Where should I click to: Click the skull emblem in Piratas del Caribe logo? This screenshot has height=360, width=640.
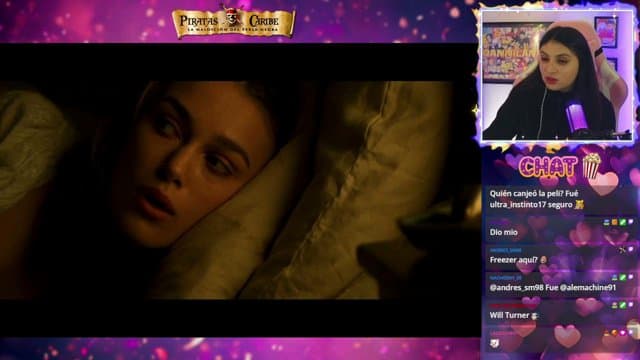coord(233,18)
